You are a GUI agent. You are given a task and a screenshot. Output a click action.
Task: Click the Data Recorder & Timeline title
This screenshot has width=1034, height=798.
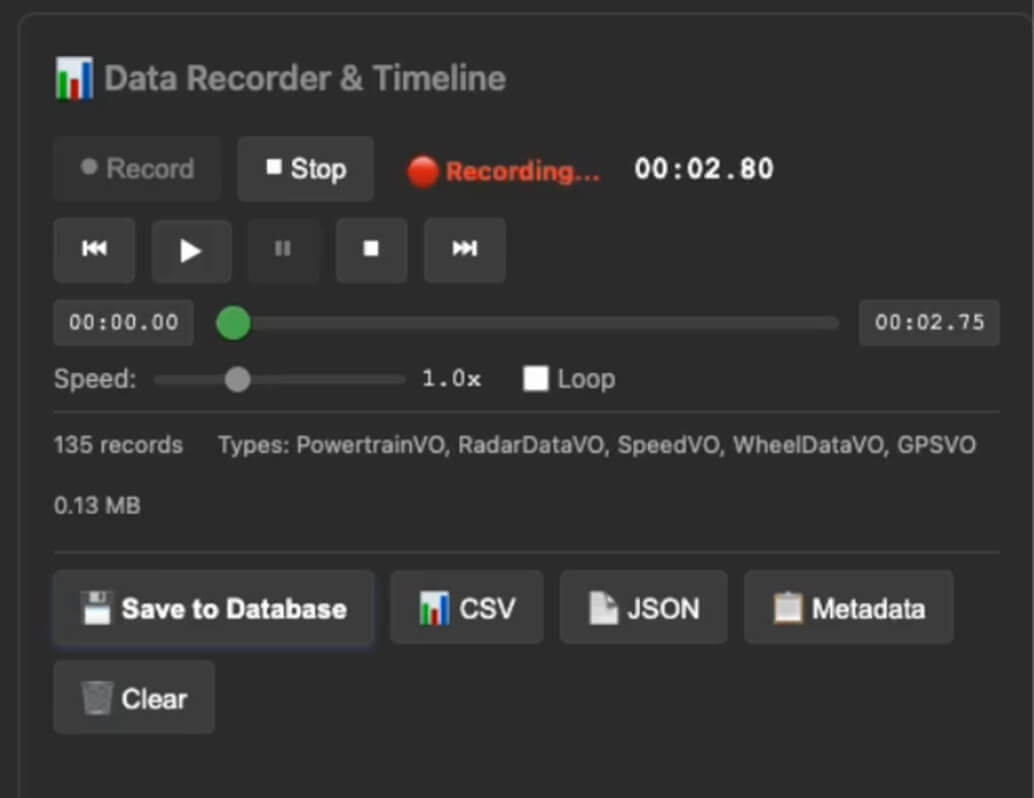[x=305, y=78]
